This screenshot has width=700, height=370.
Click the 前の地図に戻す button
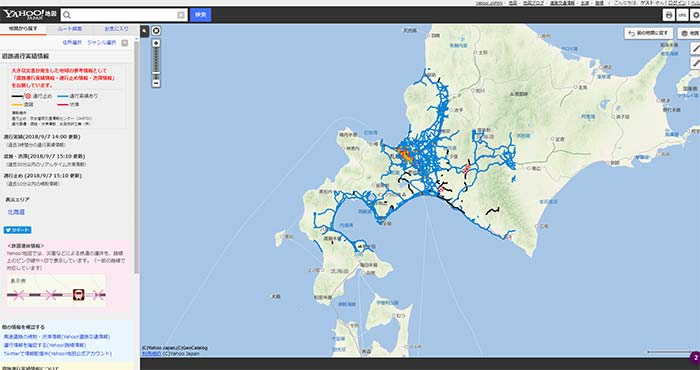tap(649, 33)
